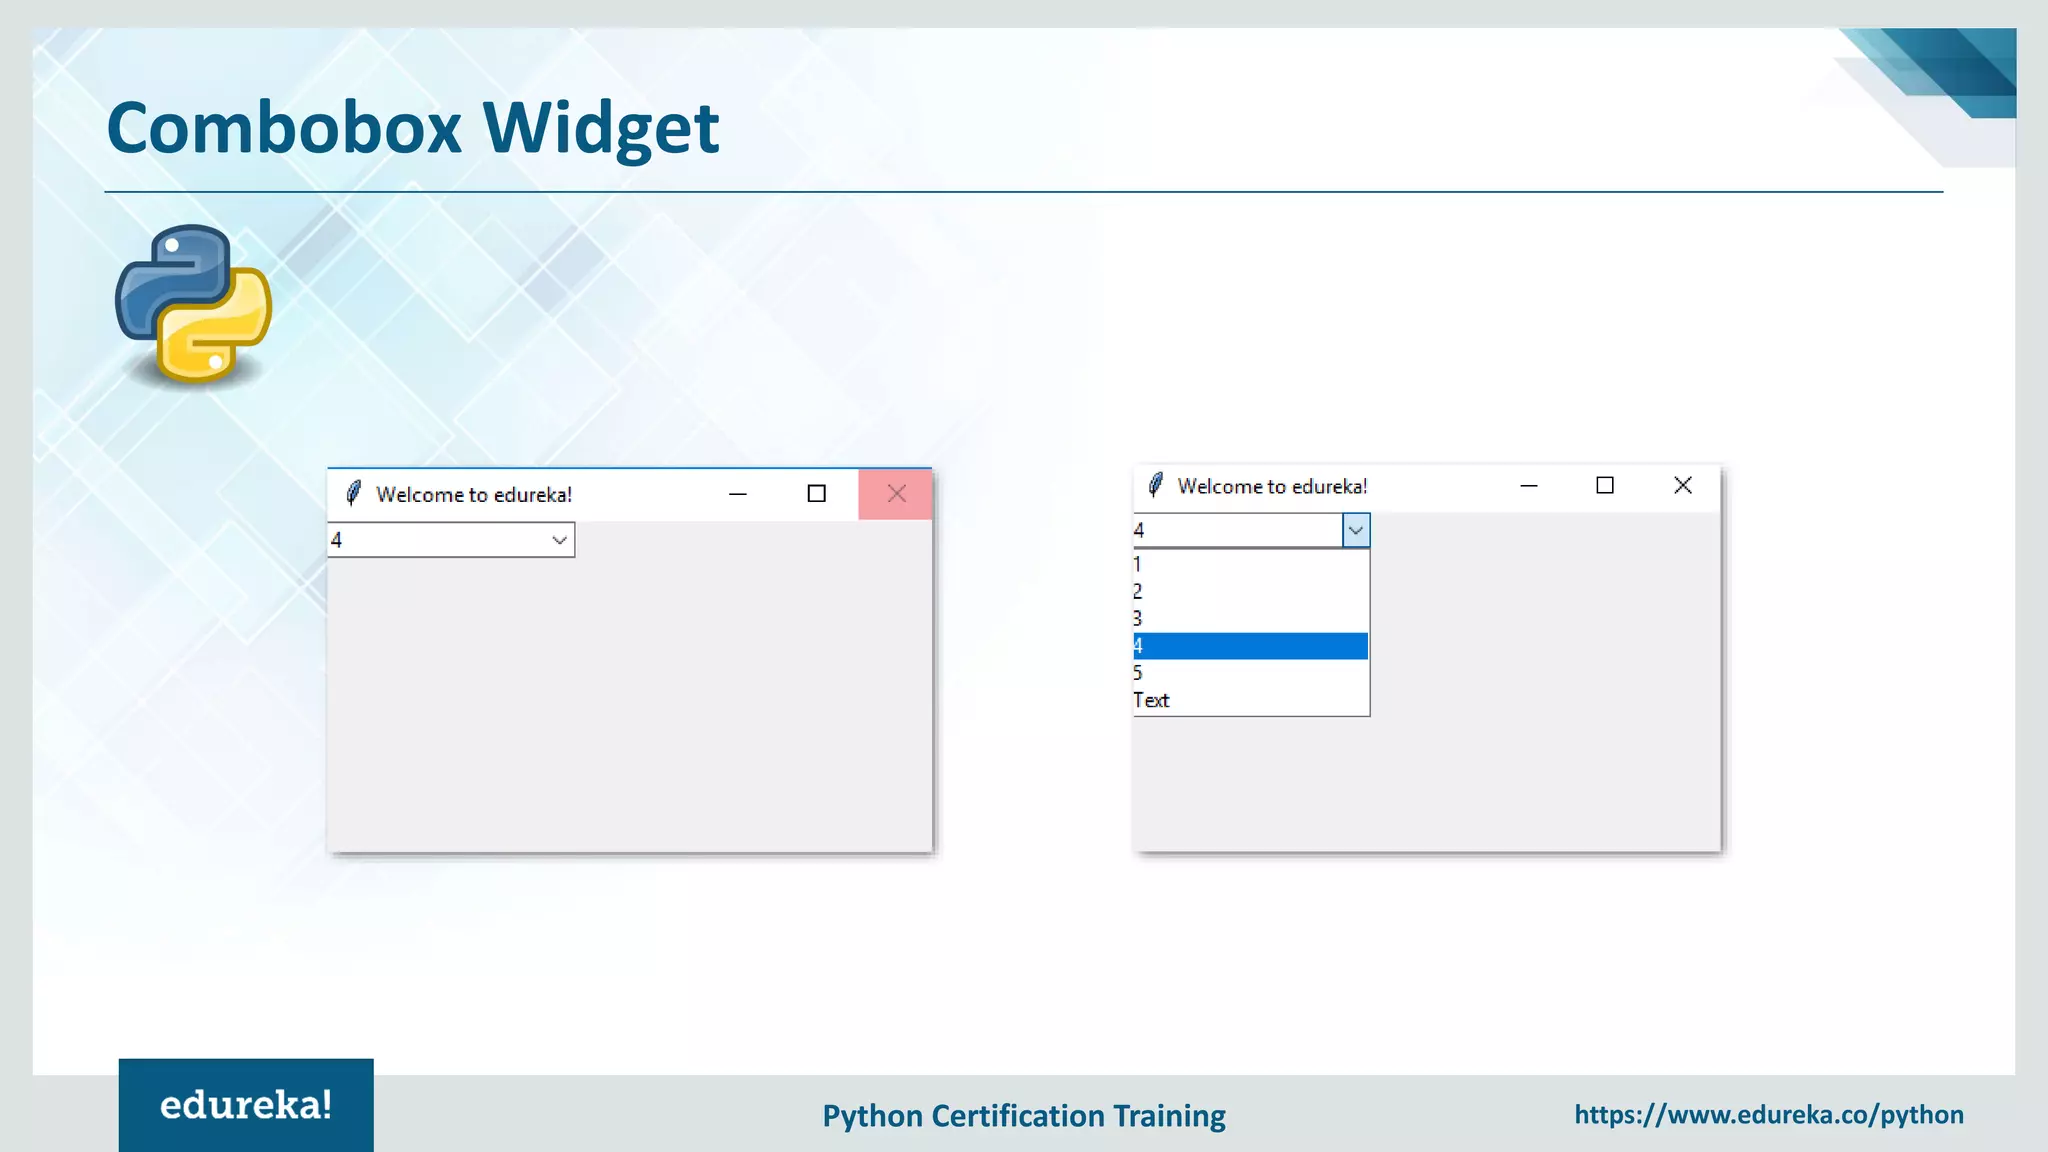Minimize the right Welcome to edureka window
Screen dimensions: 2048x1152
[1528, 486]
